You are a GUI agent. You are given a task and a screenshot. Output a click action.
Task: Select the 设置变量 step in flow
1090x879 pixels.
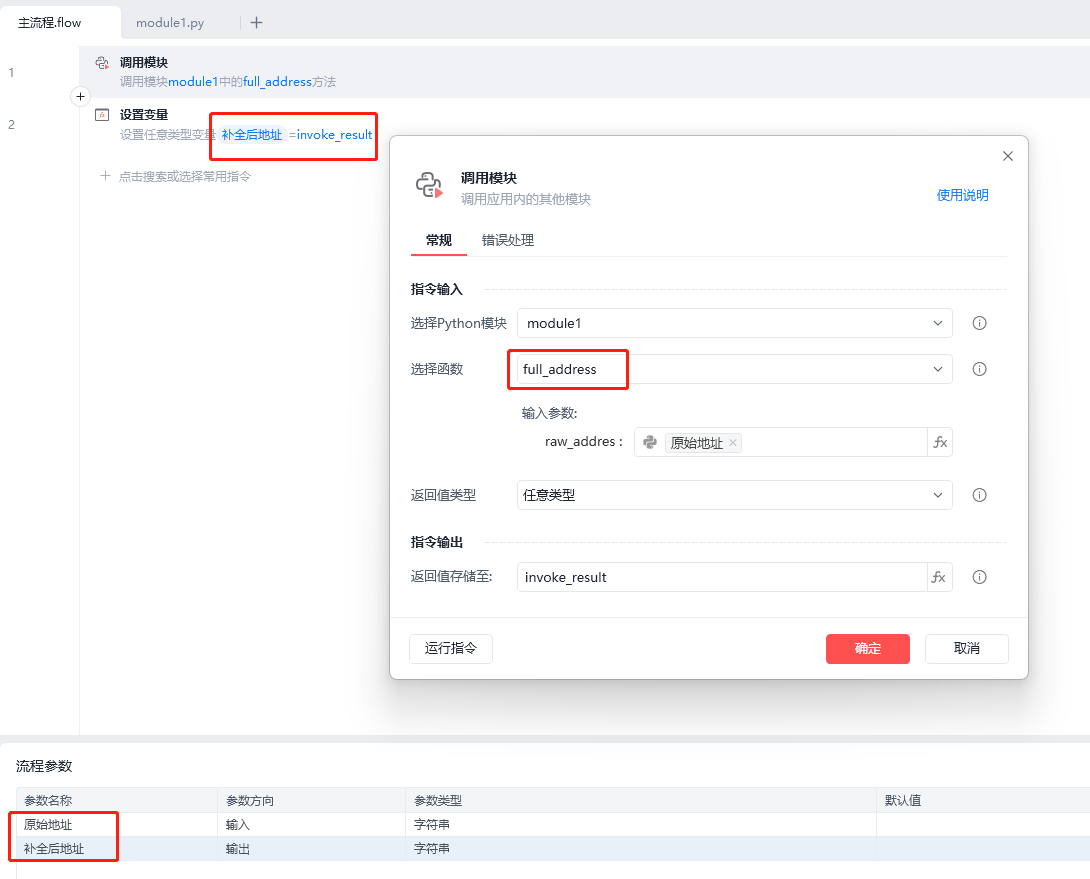pos(584,124)
